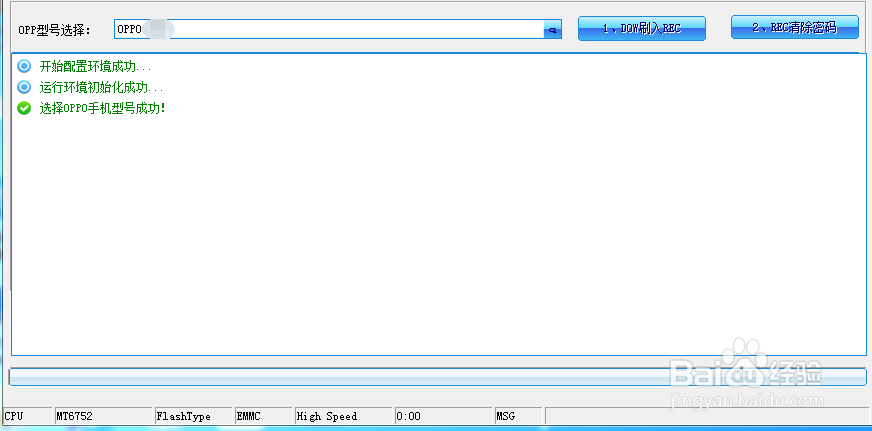
Task: Click green checkmark icon beside 选择OPPO手机型号成功
Action: 24,108
